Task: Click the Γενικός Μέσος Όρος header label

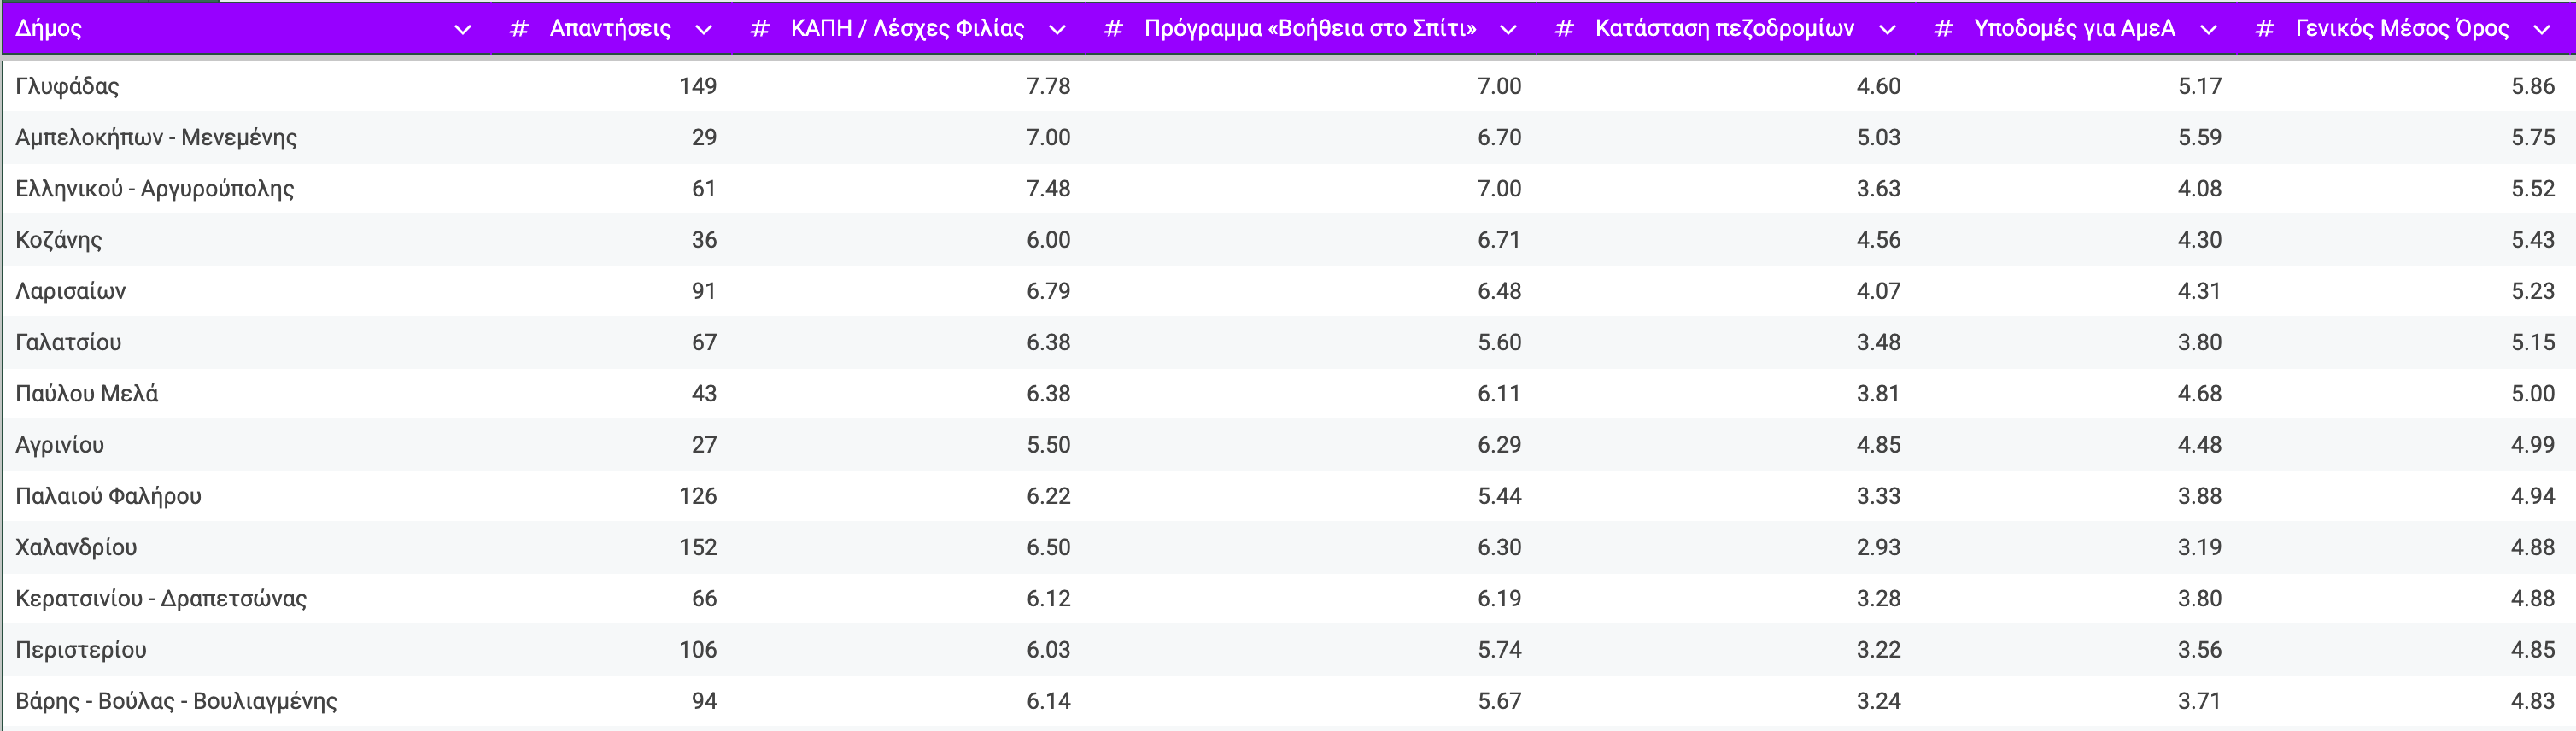Action: pyautogui.click(x=2402, y=28)
